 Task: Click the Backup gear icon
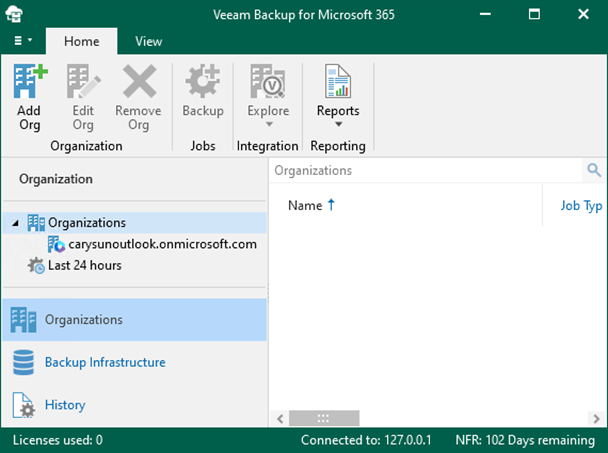point(203,82)
